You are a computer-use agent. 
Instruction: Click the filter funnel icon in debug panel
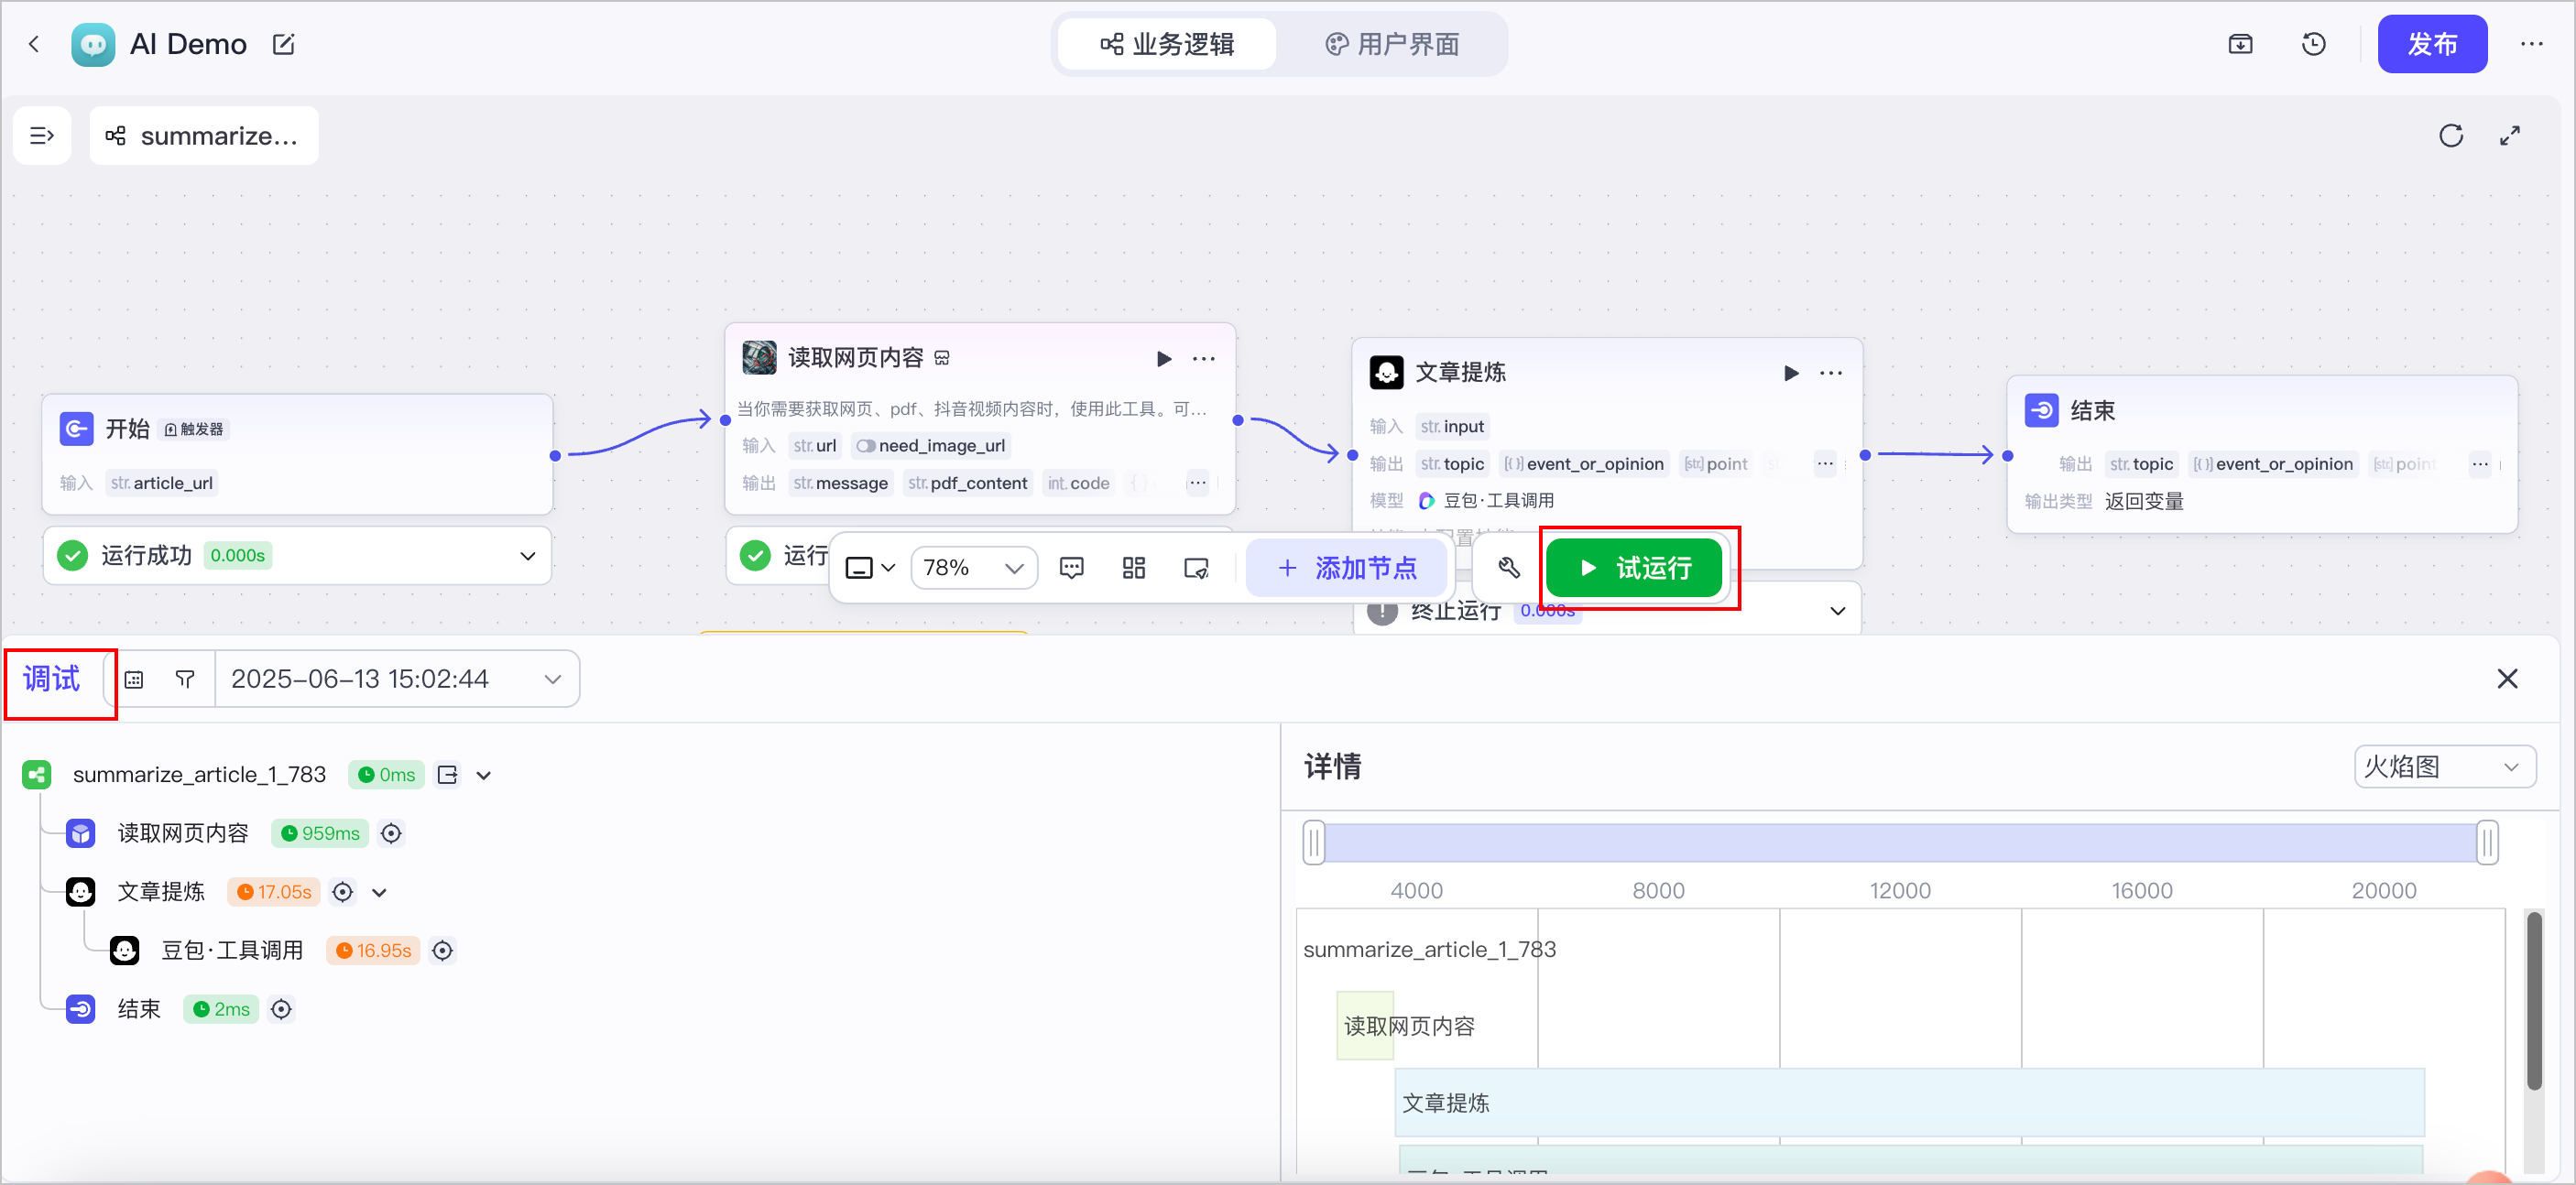[184, 679]
